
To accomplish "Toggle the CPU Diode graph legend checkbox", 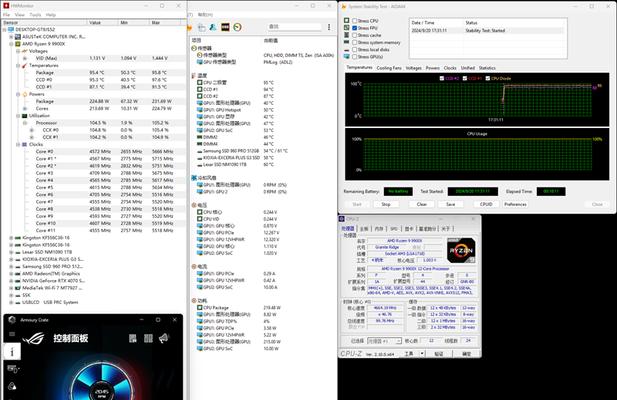I will [488, 78].
